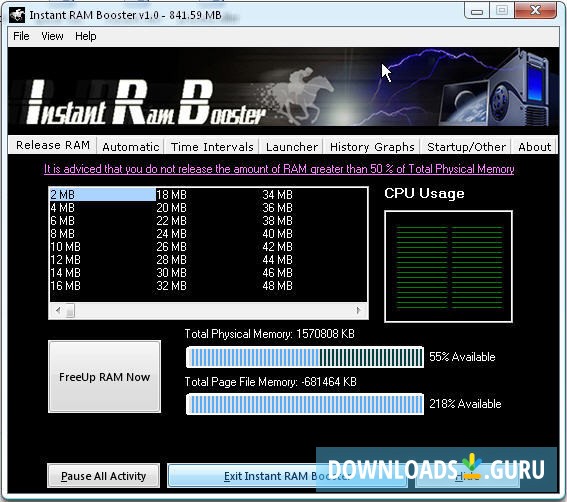Open the Help menu
Screen dimensions: 567x502
point(86,36)
